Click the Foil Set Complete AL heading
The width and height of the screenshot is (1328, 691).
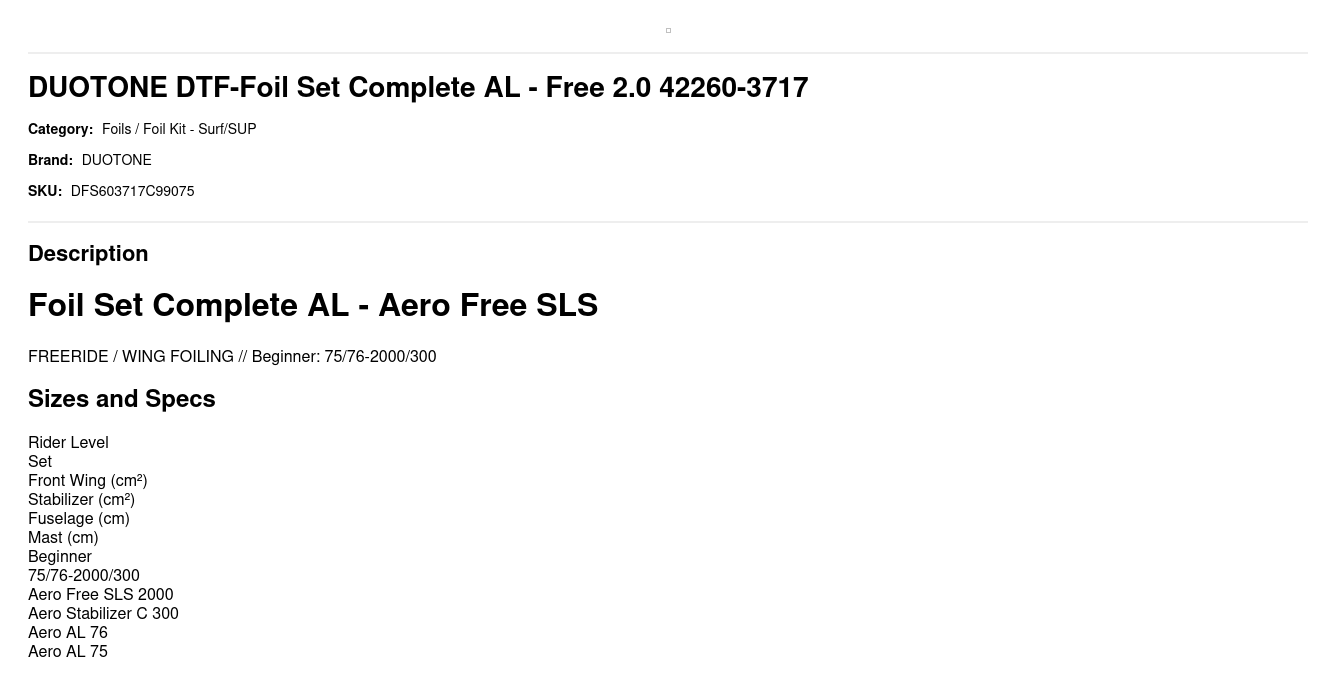pyautogui.click(x=313, y=305)
